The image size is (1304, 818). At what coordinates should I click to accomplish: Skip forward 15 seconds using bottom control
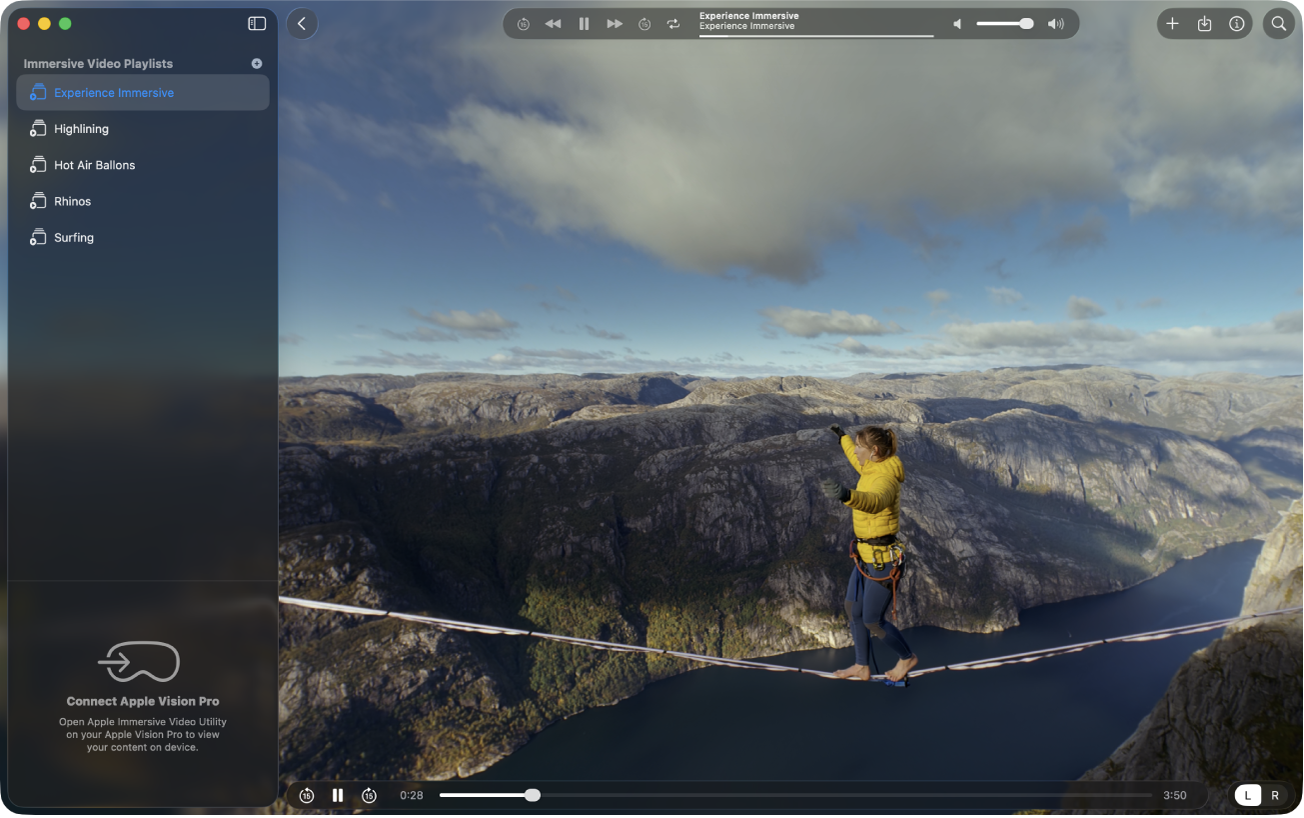click(x=369, y=795)
